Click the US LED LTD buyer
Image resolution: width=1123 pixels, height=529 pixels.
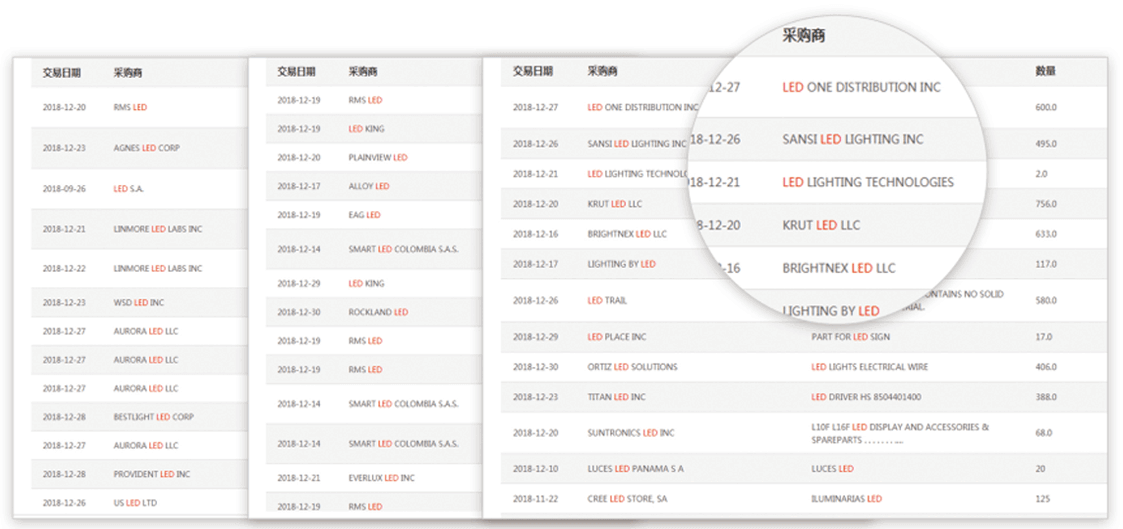(x=135, y=503)
